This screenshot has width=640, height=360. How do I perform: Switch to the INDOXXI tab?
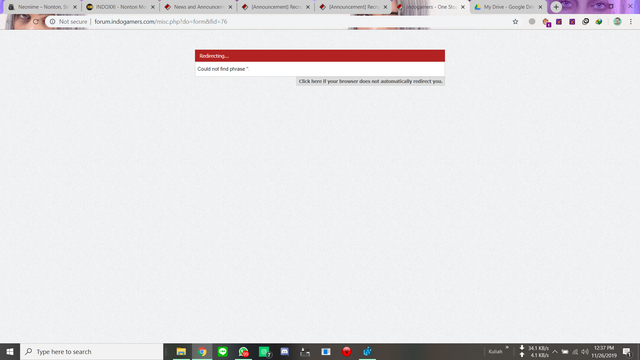click(x=120, y=7)
